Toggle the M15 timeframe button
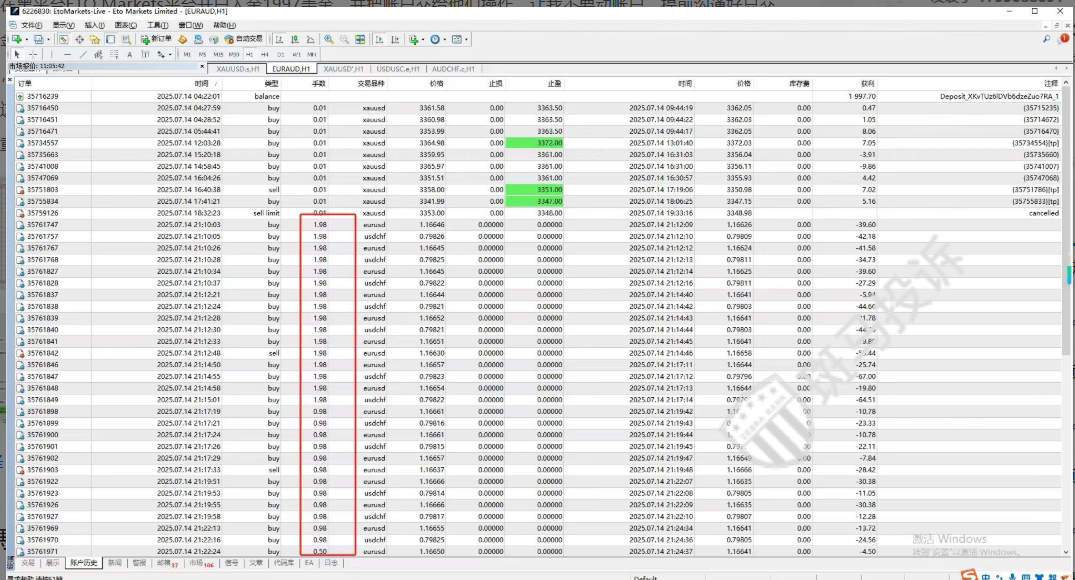1075x580 pixels. pos(217,54)
